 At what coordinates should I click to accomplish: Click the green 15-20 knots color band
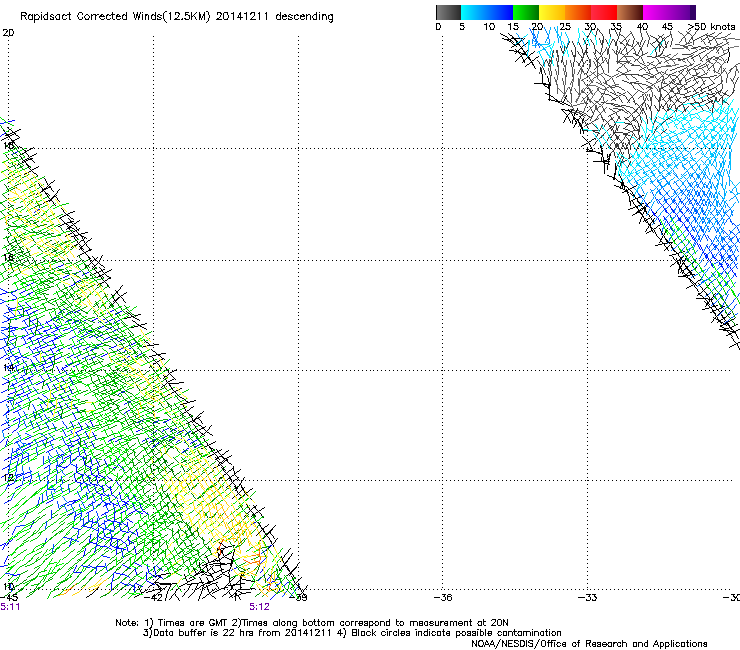tap(526, 12)
